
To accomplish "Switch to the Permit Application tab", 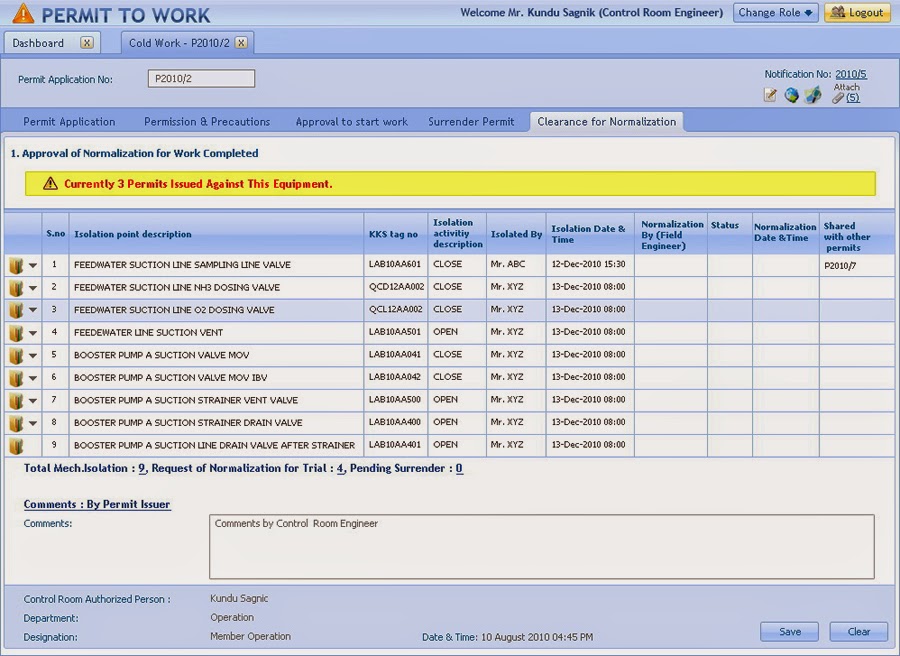I will [68, 121].
